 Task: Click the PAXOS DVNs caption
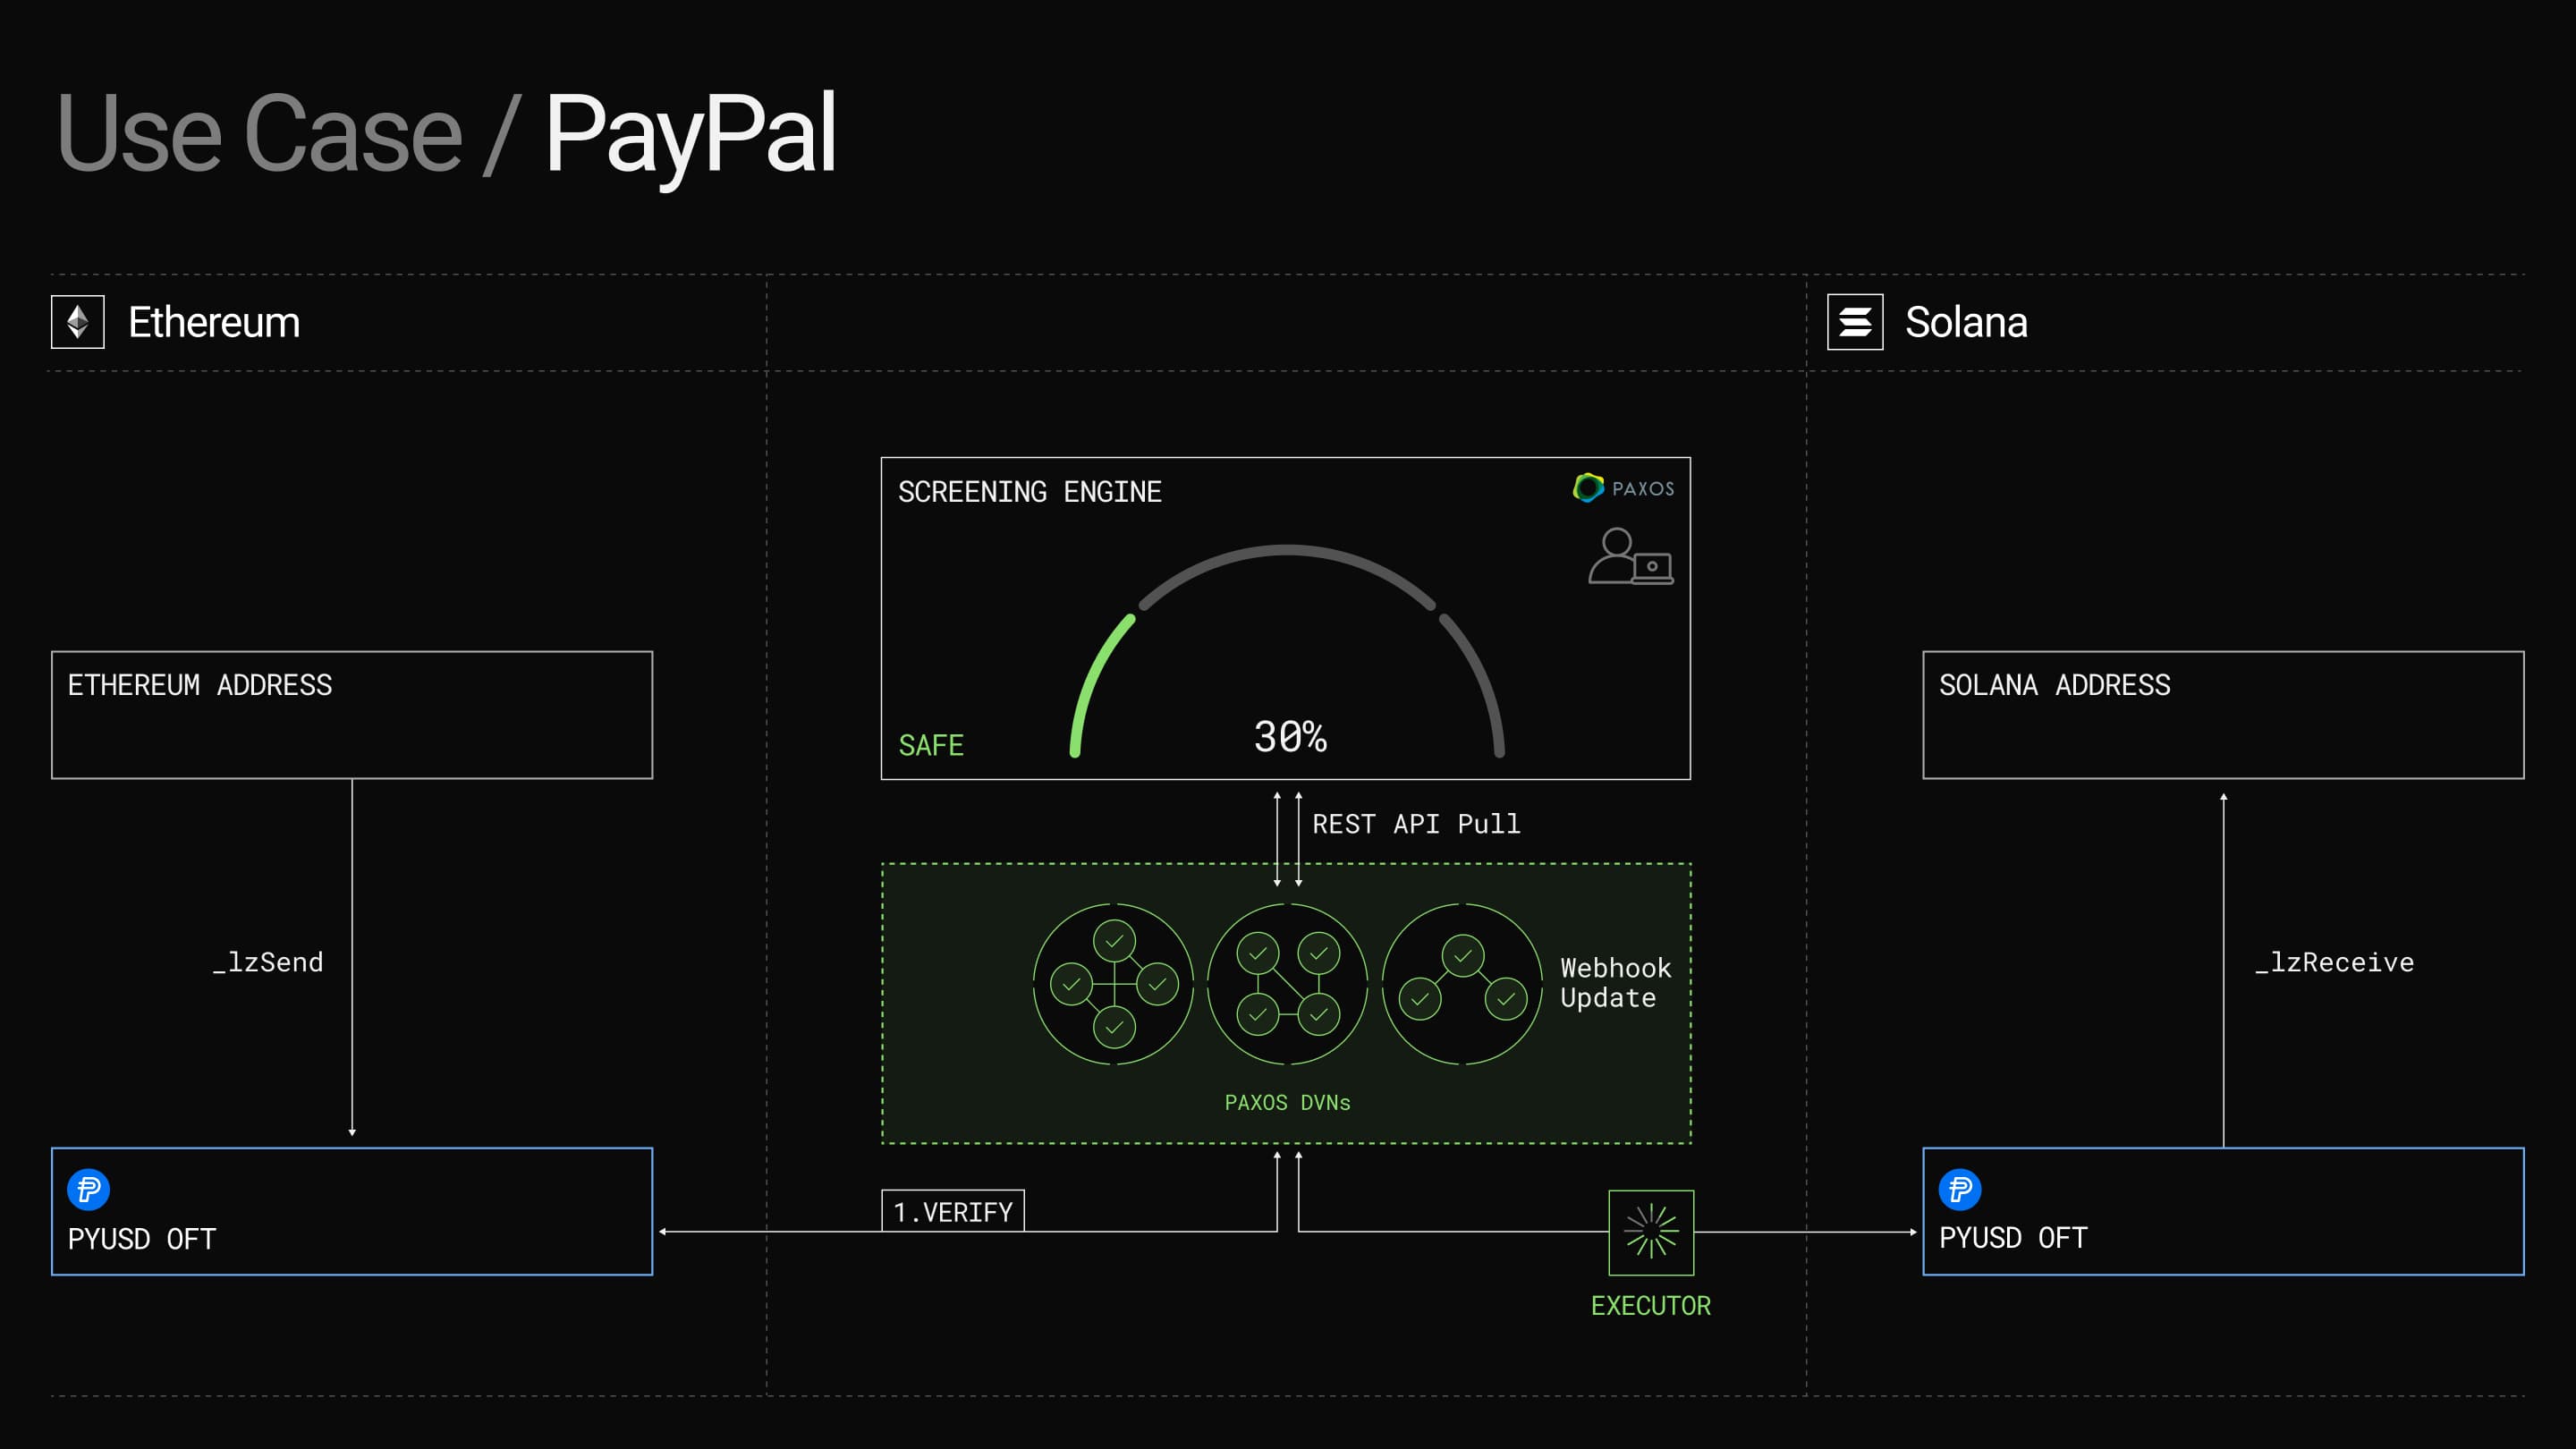click(x=1287, y=1102)
